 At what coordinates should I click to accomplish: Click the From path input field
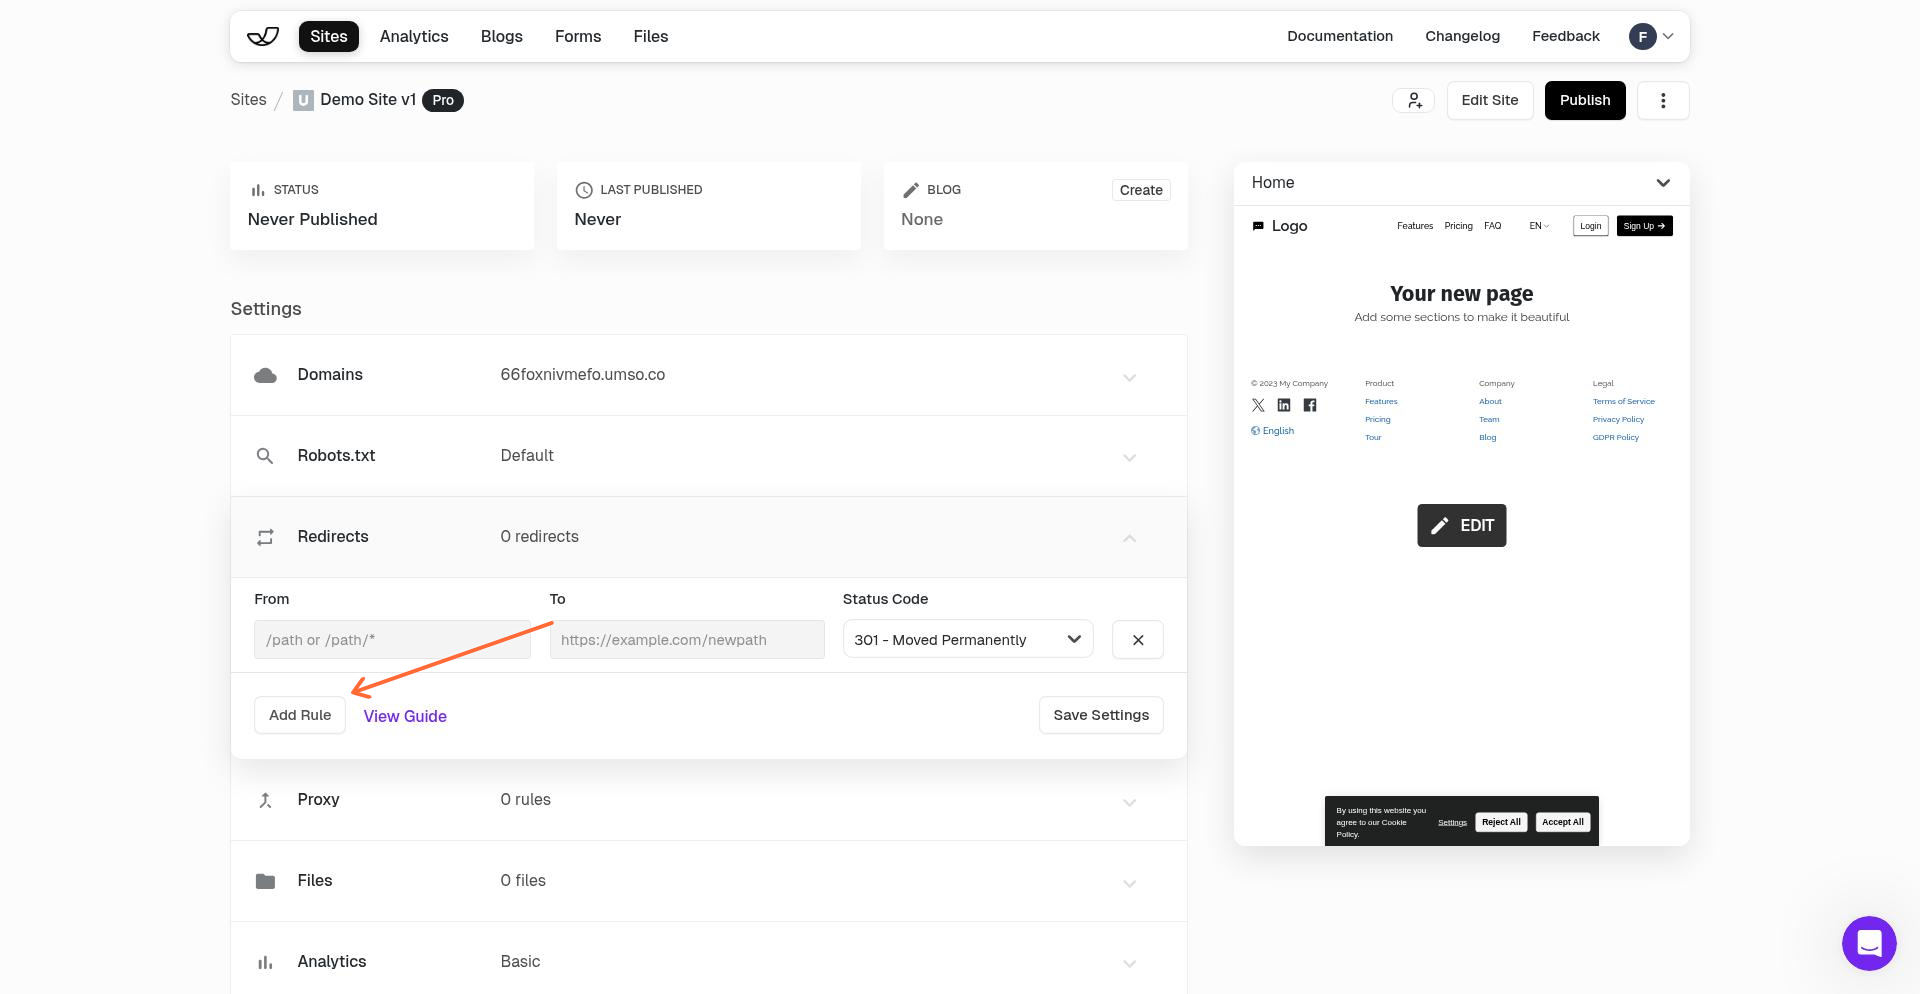(391, 639)
